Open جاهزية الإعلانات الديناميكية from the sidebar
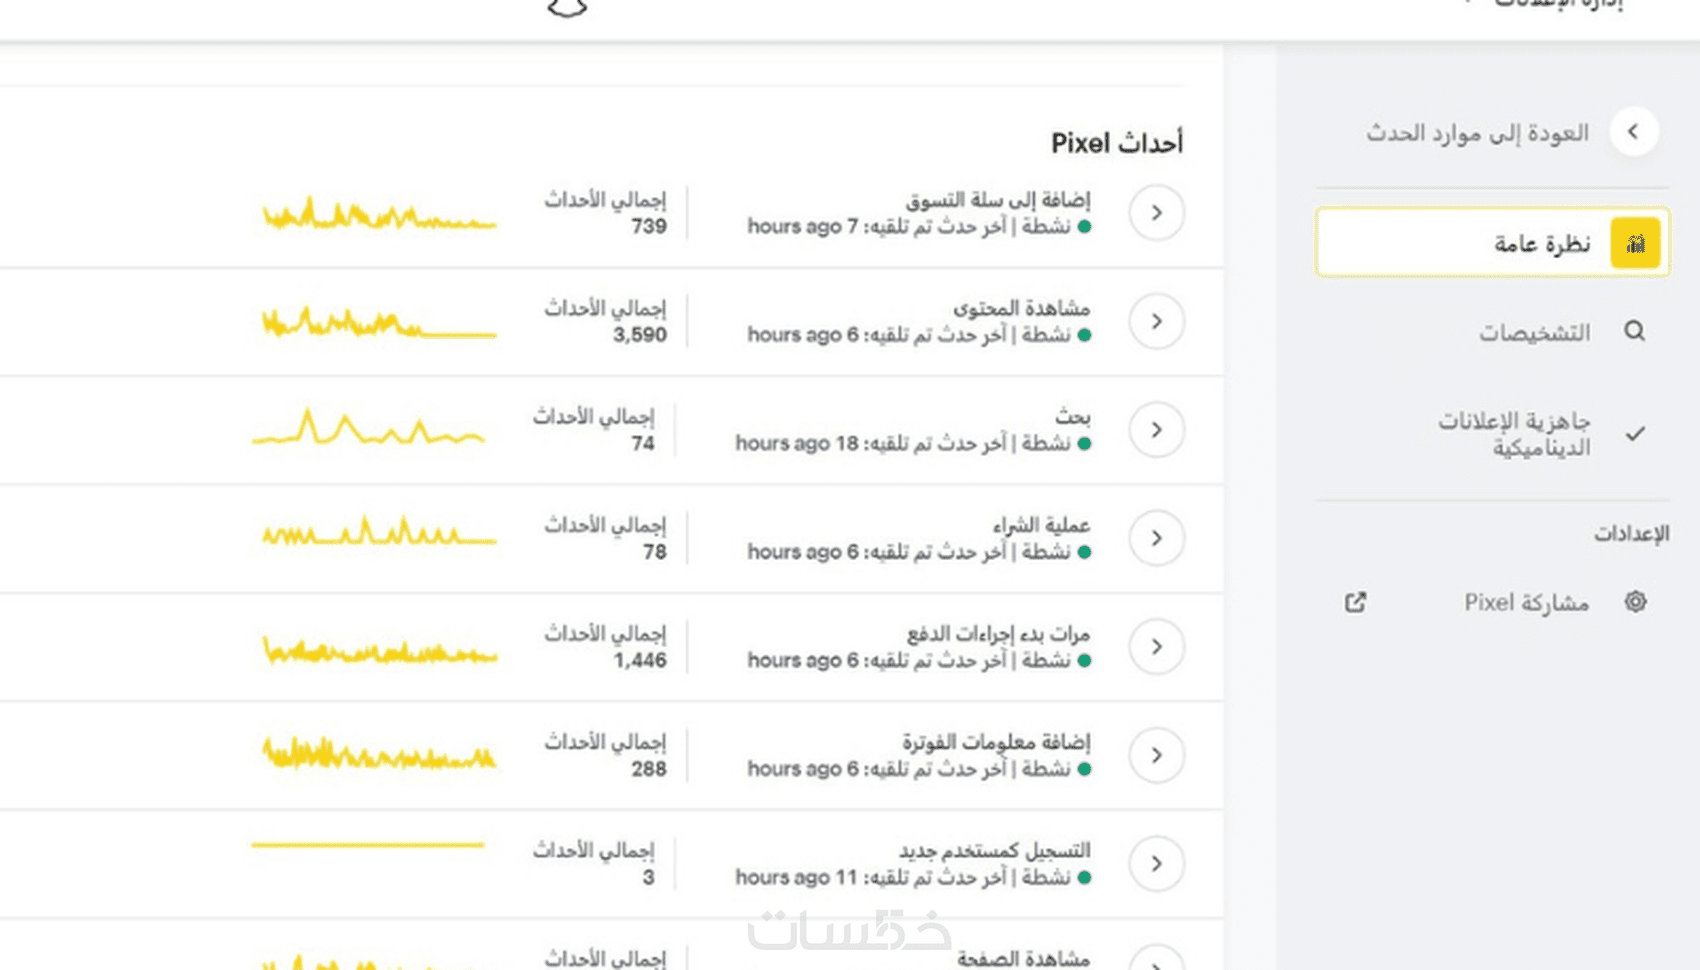The width and height of the screenshot is (1700, 970). (x=1514, y=434)
